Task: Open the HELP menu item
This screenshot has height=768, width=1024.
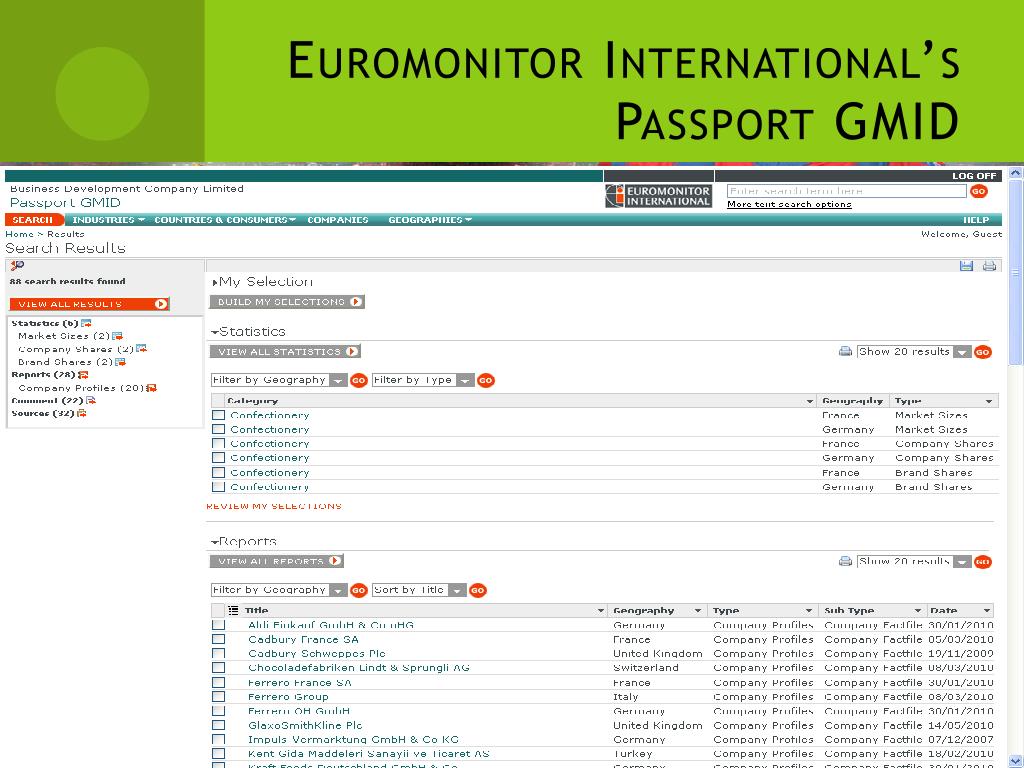Action: click(x=976, y=220)
